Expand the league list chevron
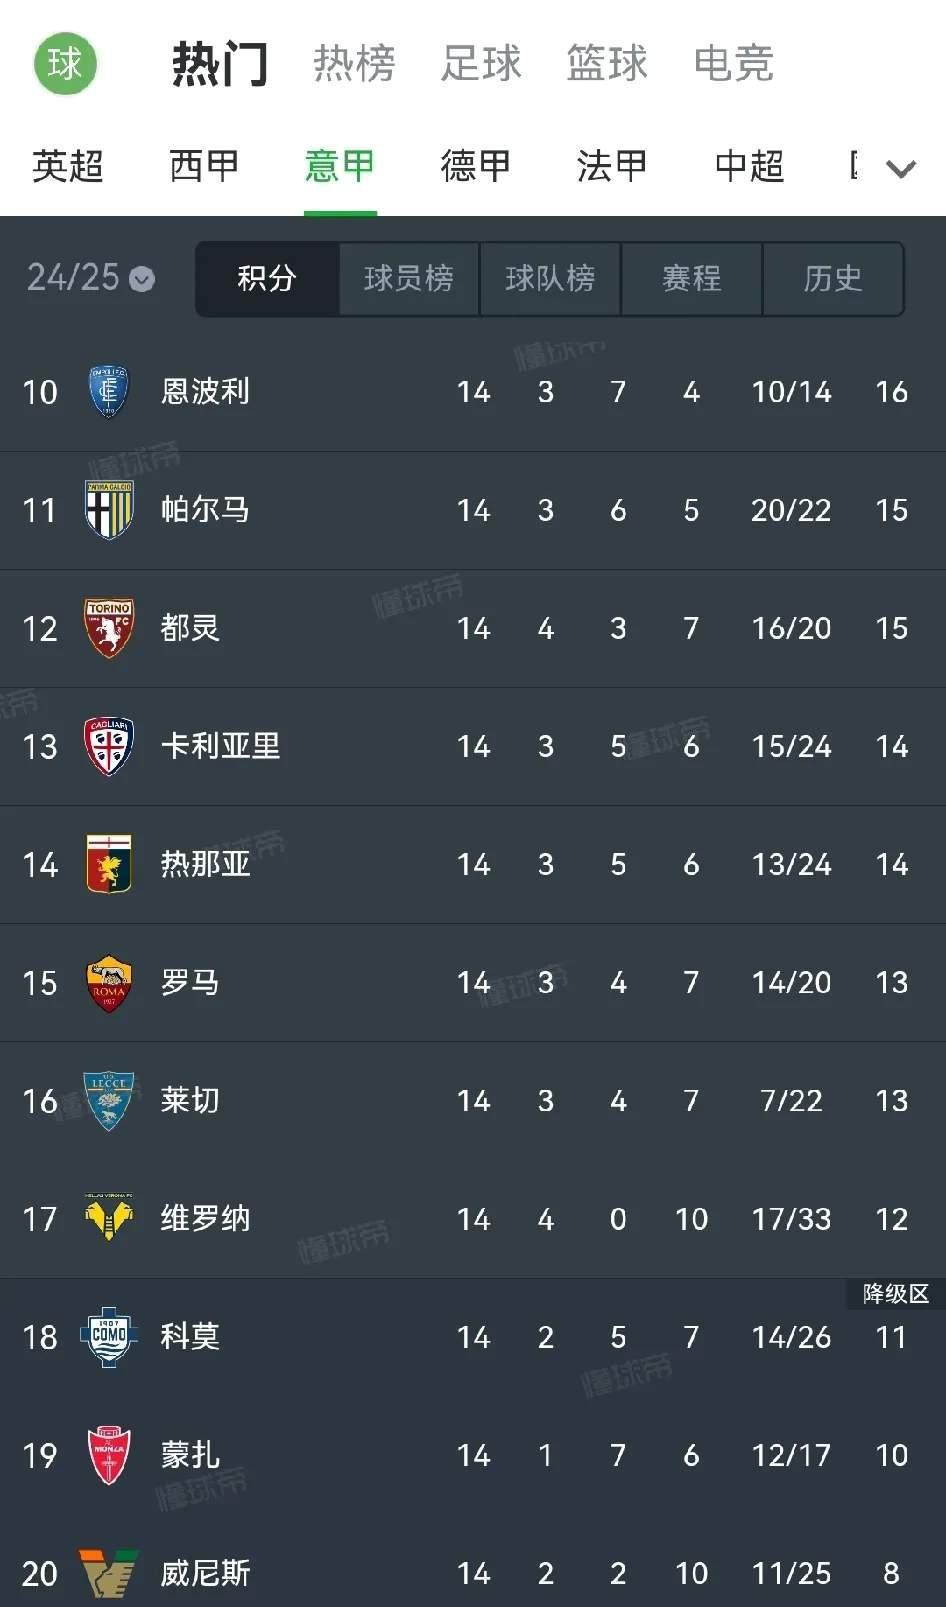 (901, 168)
